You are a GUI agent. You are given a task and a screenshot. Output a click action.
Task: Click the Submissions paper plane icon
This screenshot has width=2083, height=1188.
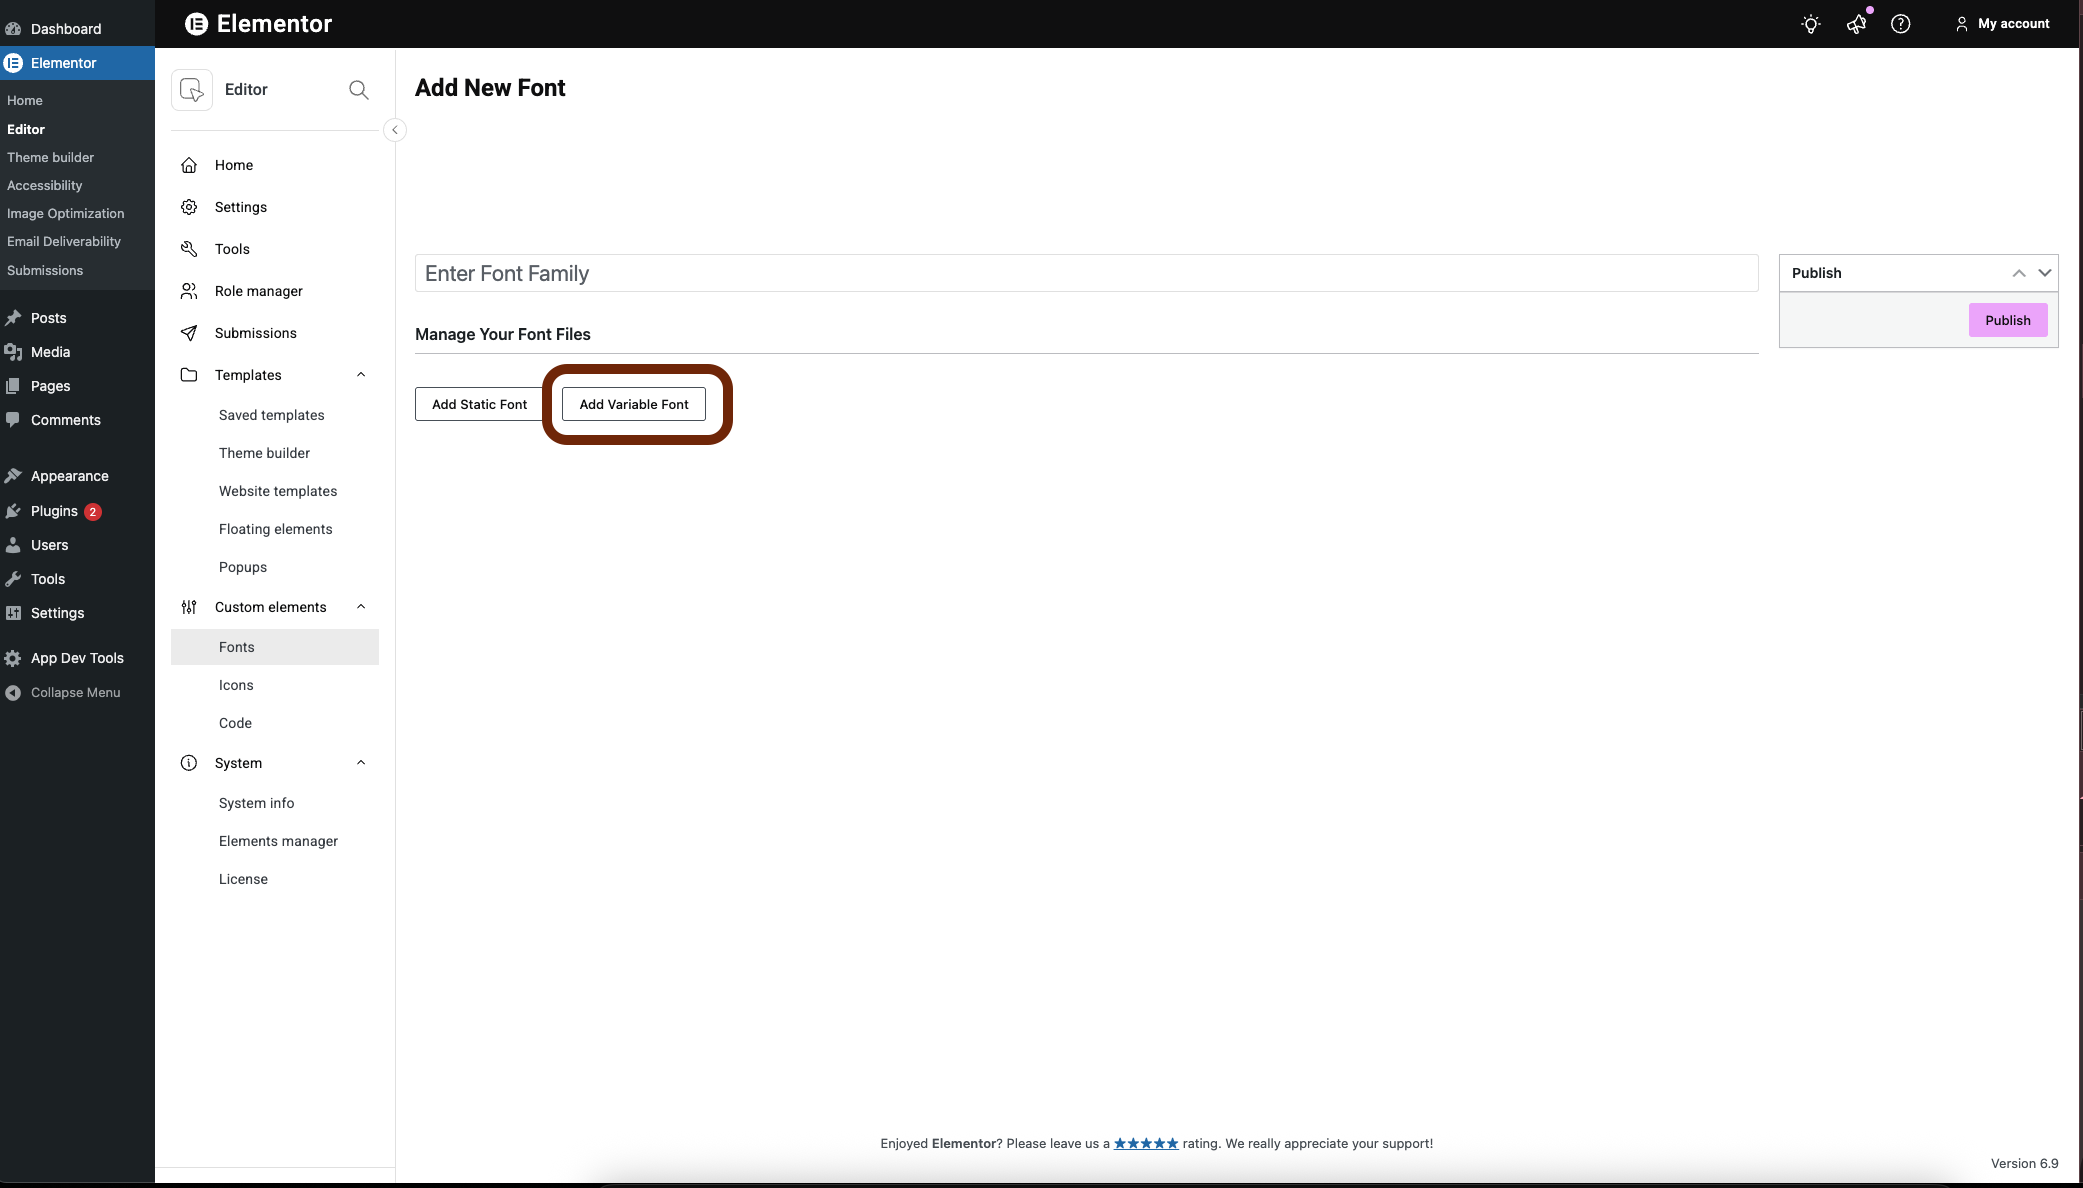pos(189,333)
